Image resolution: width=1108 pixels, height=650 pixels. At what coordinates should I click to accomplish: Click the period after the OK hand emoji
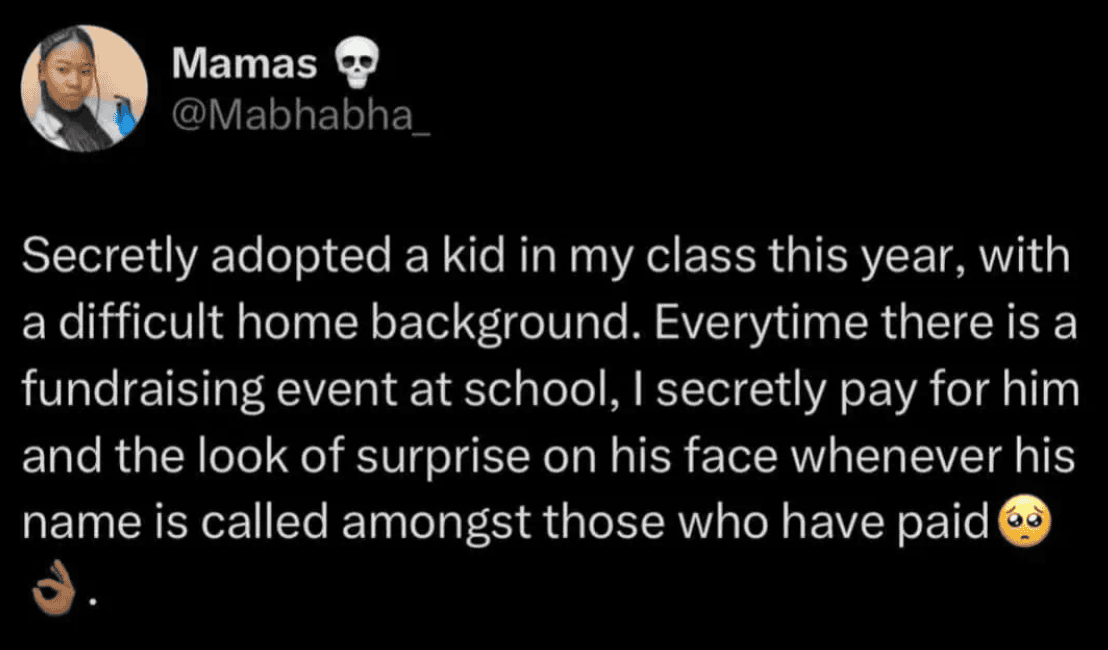(92, 602)
